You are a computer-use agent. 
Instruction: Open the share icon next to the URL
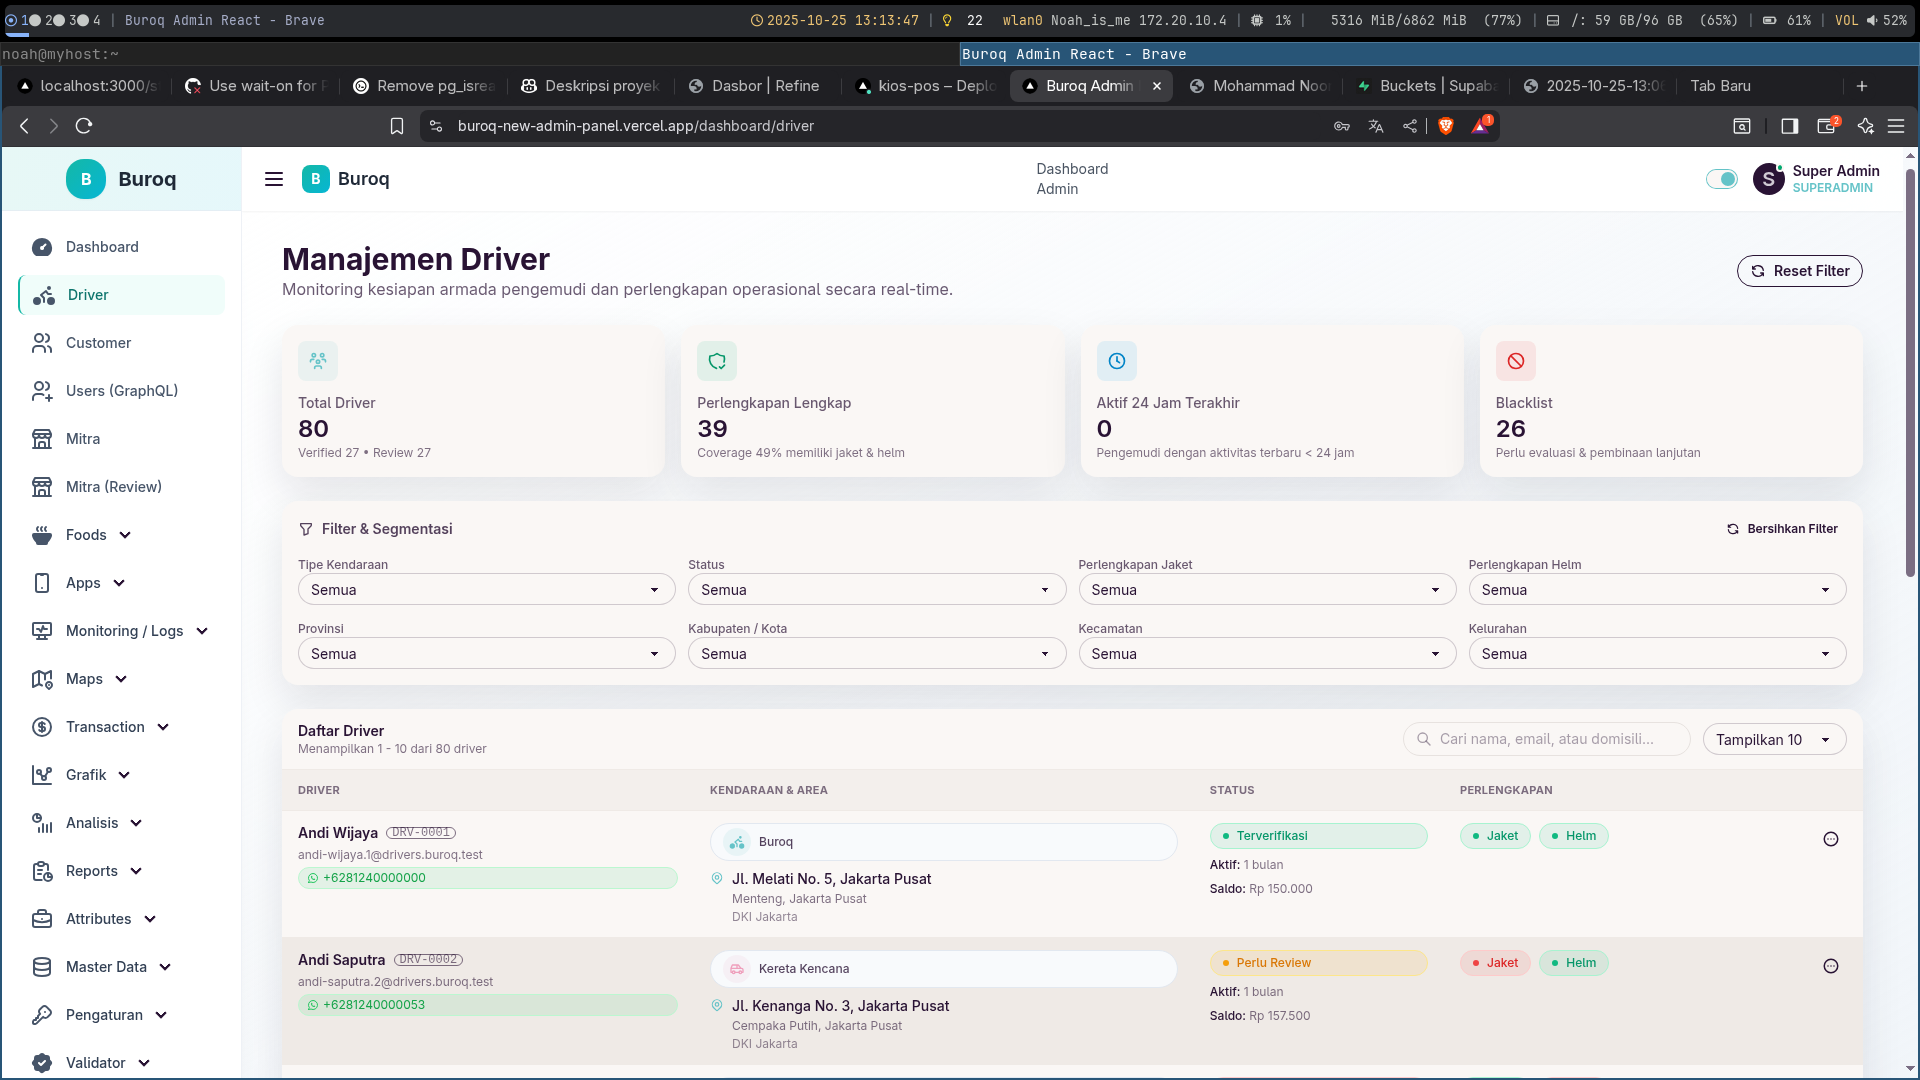[1411, 126]
